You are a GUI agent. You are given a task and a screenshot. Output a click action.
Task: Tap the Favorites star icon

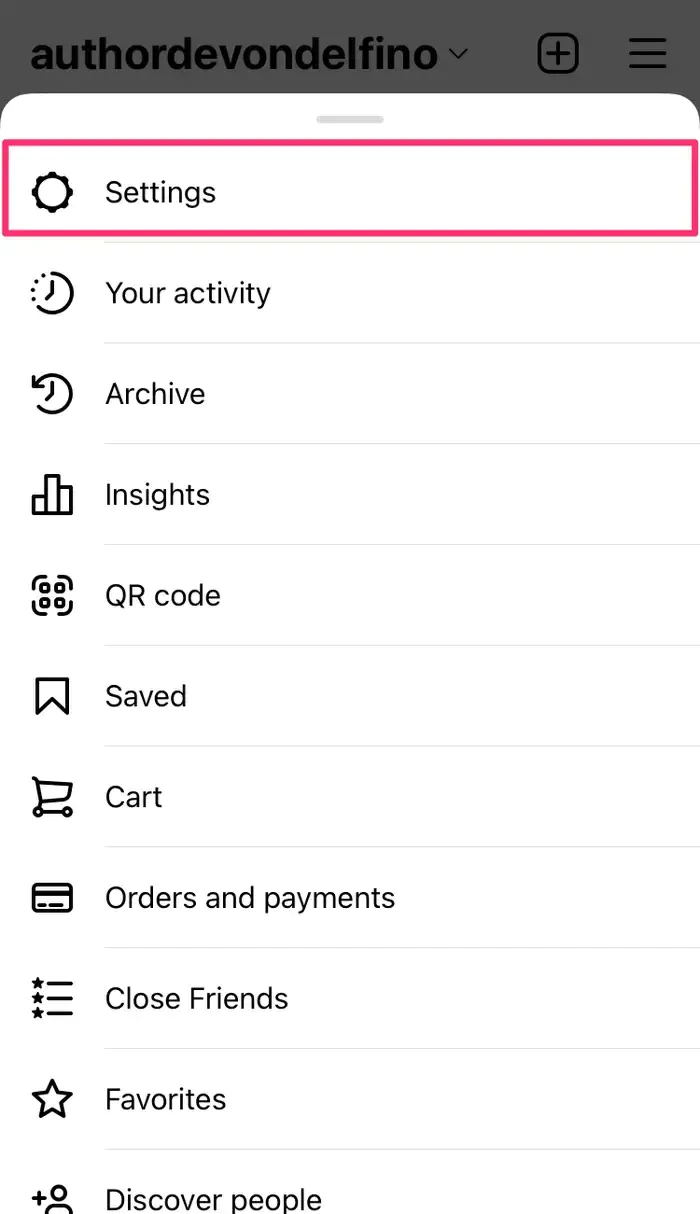click(52, 1099)
